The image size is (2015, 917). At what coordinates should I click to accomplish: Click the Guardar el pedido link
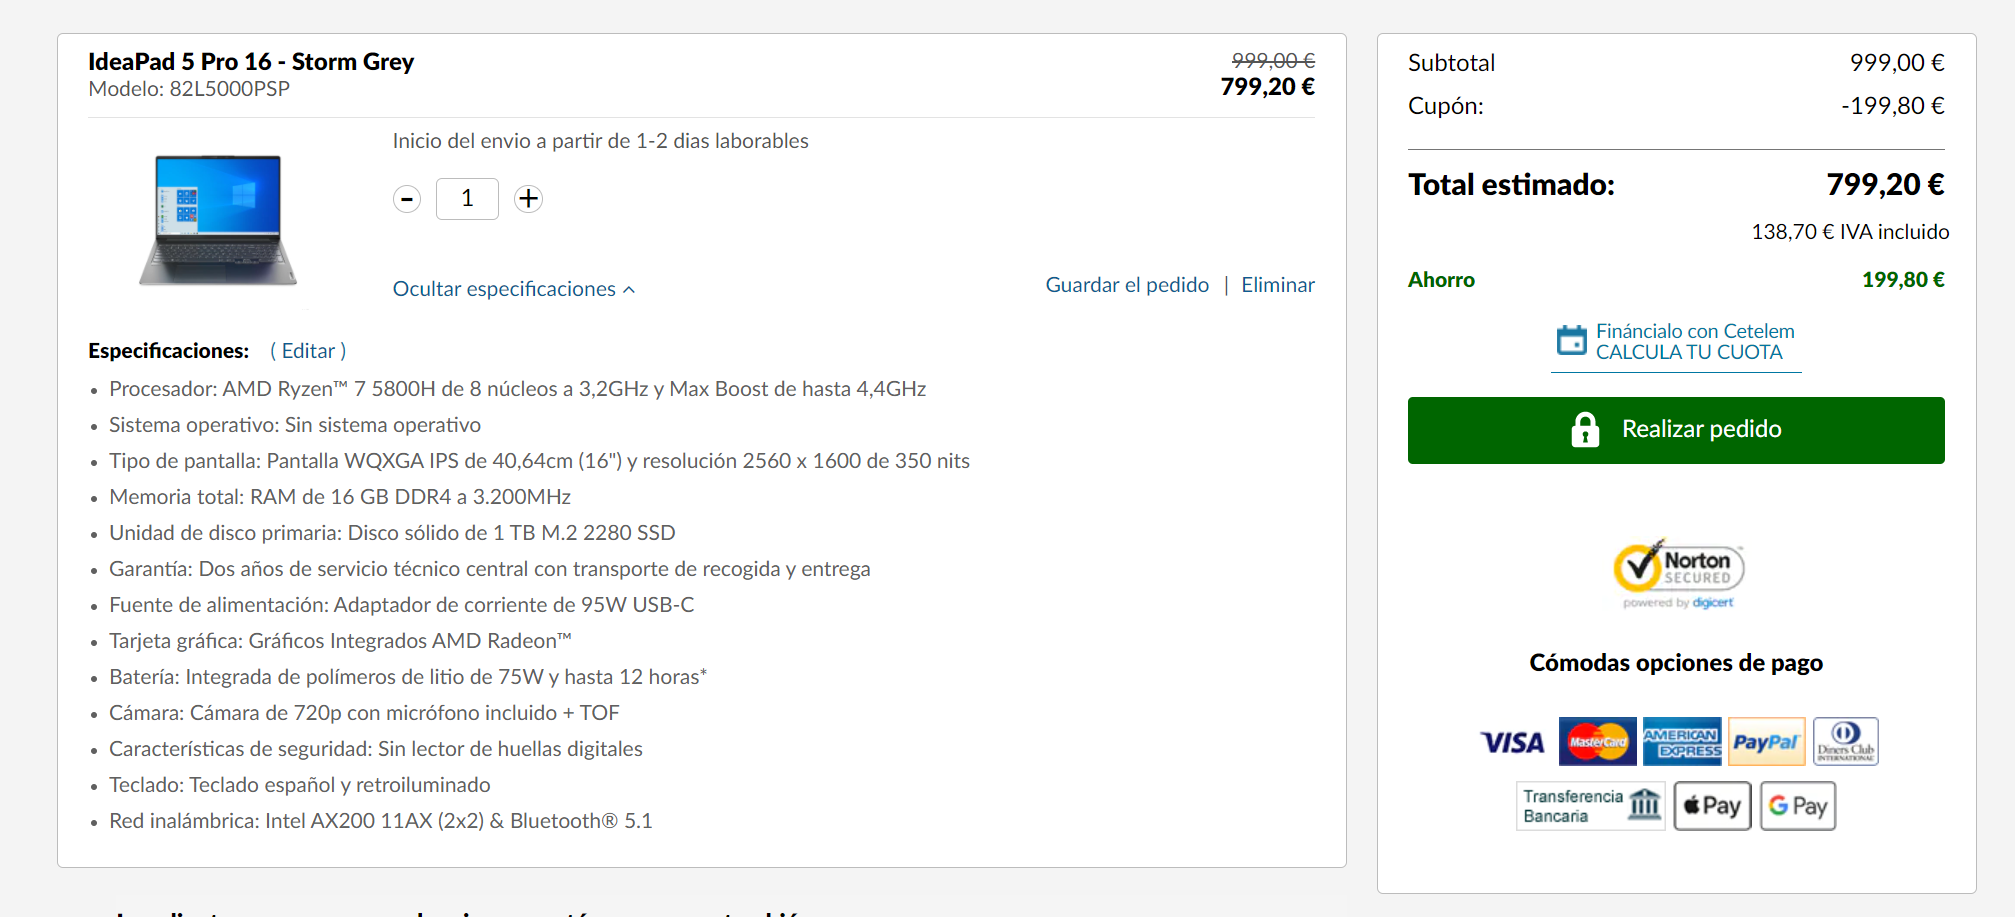pos(1127,285)
